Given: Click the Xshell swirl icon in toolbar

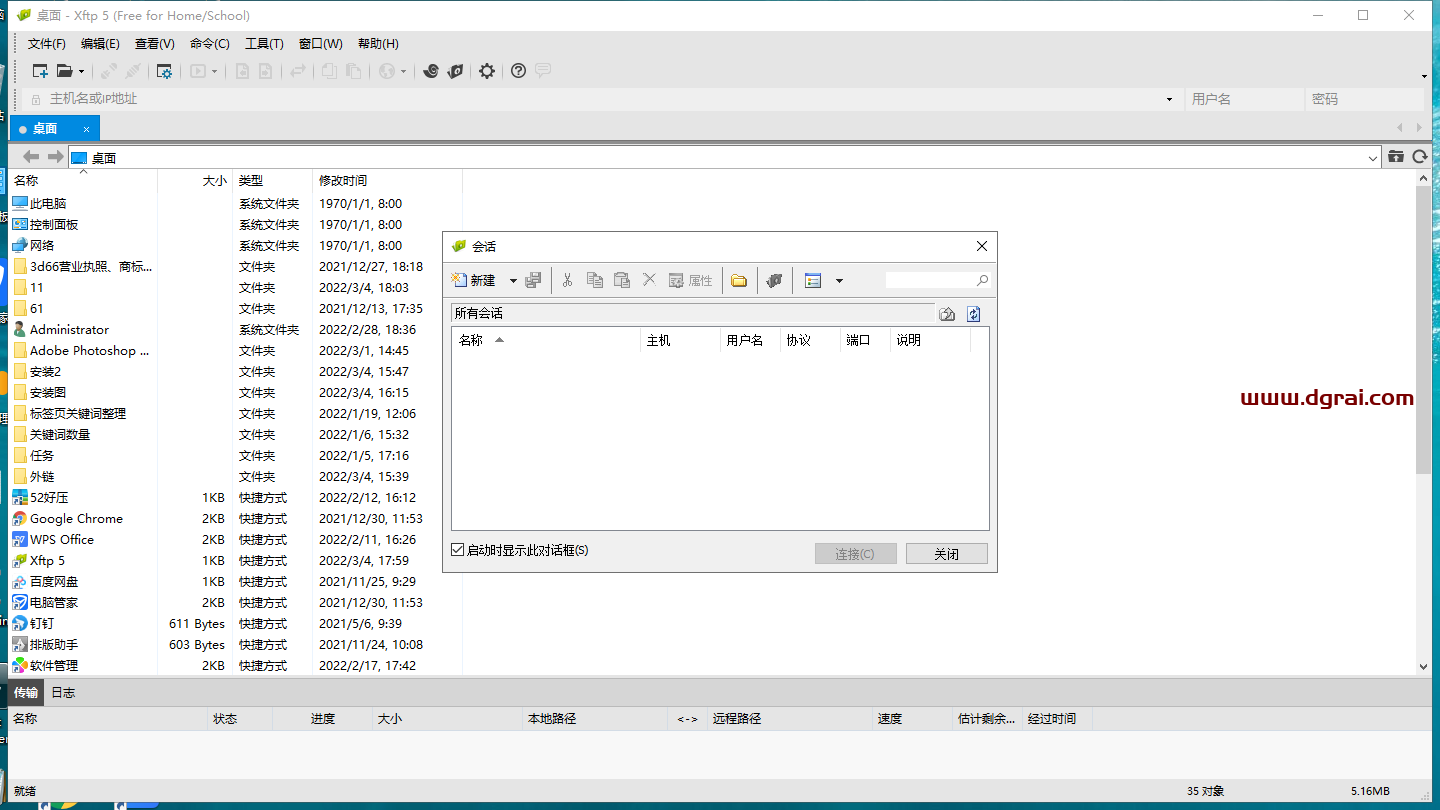Looking at the screenshot, I should tap(431, 71).
